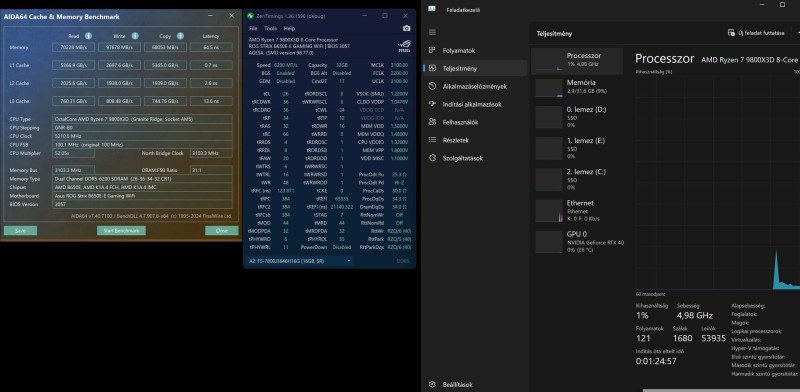Screen dimensions: 800x392
Task: Click CPU Type field OctalCore AMD Ryzen
Action: (142, 119)
